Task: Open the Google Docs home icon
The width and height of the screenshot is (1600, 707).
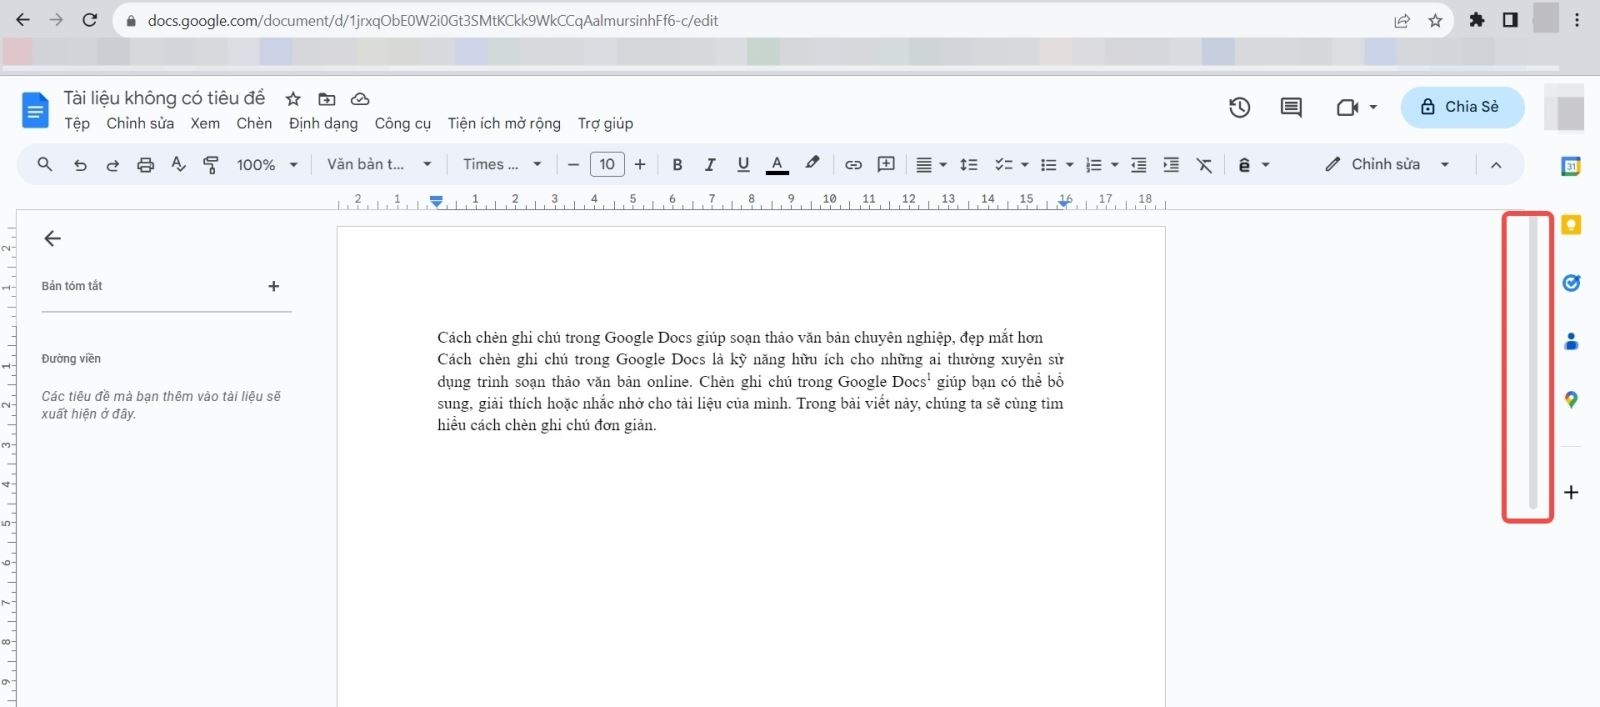Action: coord(35,110)
